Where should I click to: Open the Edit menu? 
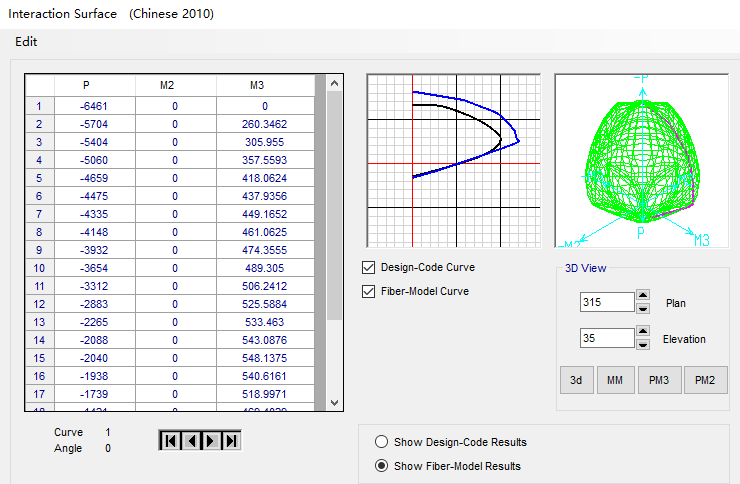coord(26,42)
